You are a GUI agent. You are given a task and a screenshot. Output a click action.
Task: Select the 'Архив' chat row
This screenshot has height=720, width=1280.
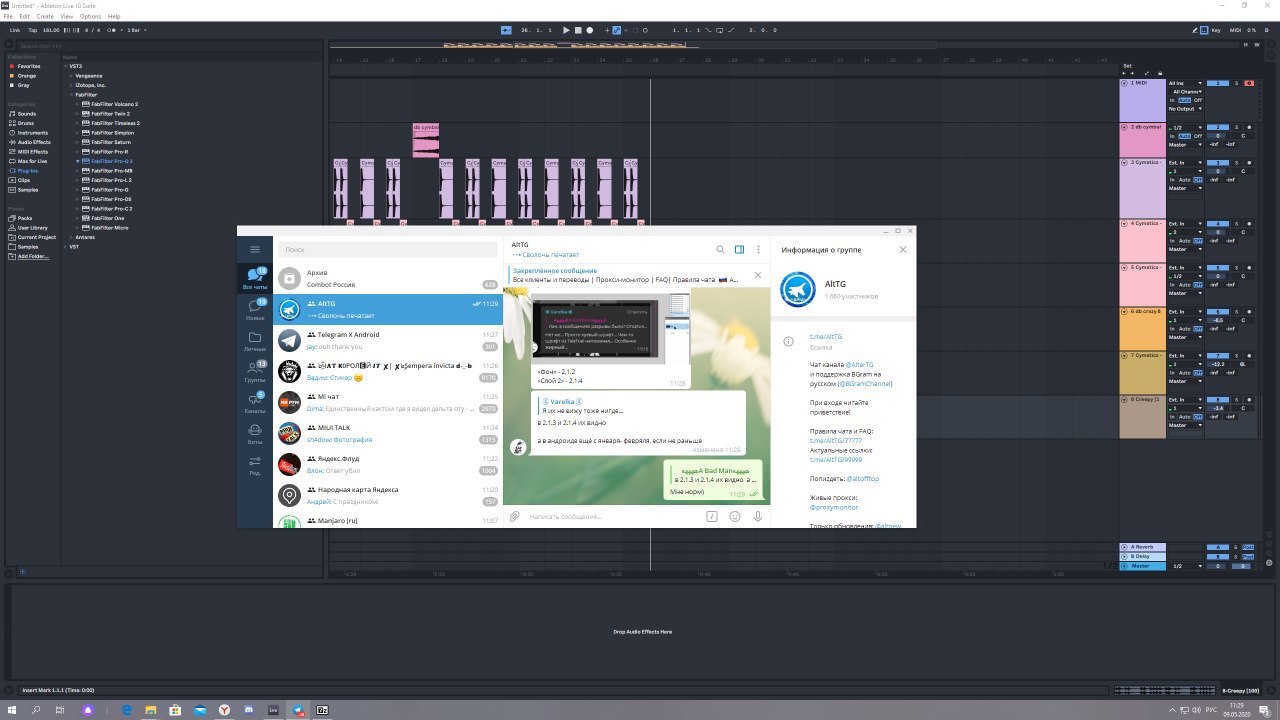pos(388,278)
